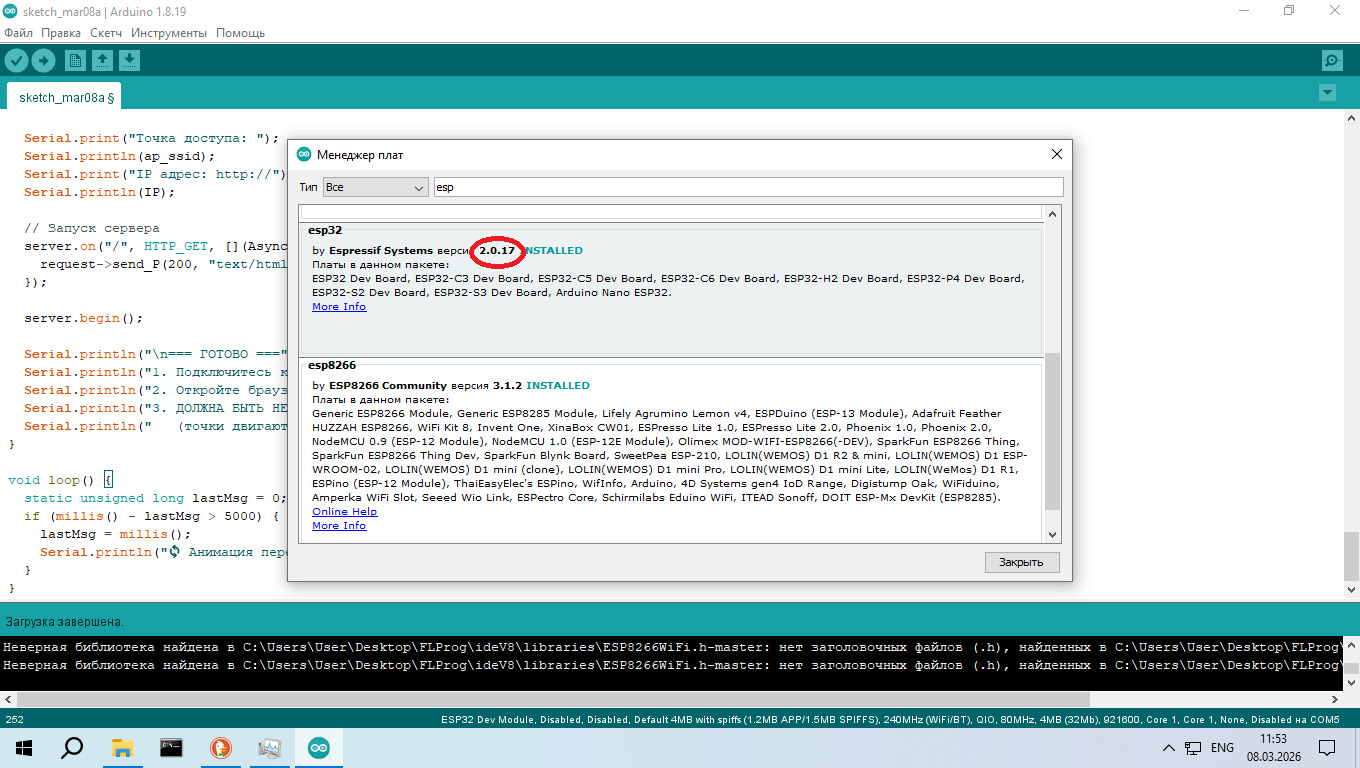The height and width of the screenshot is (768, 1360).
Task: Open File Explorer from the taskbar
Action: click(x=122, y=748)
